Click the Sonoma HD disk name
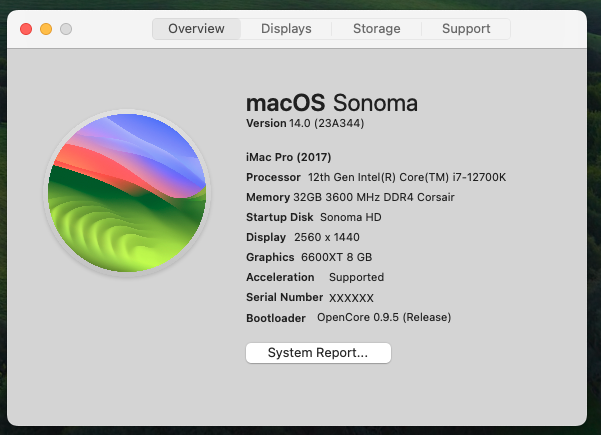The width and height of the screenshot is (601, 435). point(351,217)
